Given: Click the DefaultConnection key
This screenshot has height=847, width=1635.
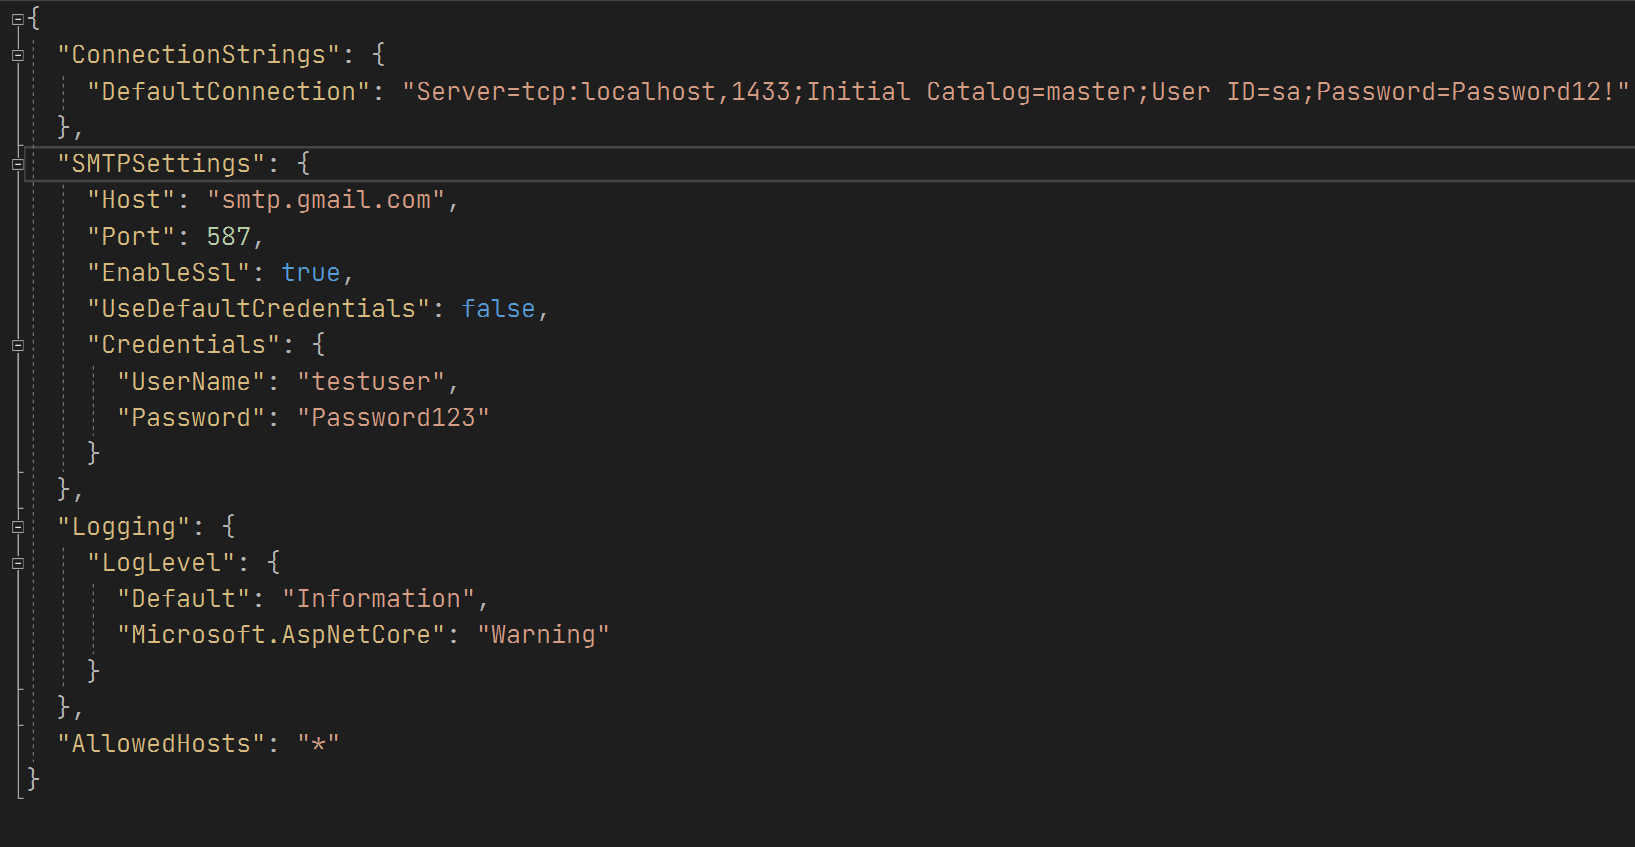Looking at the screenshot, I should pos(229,92).
